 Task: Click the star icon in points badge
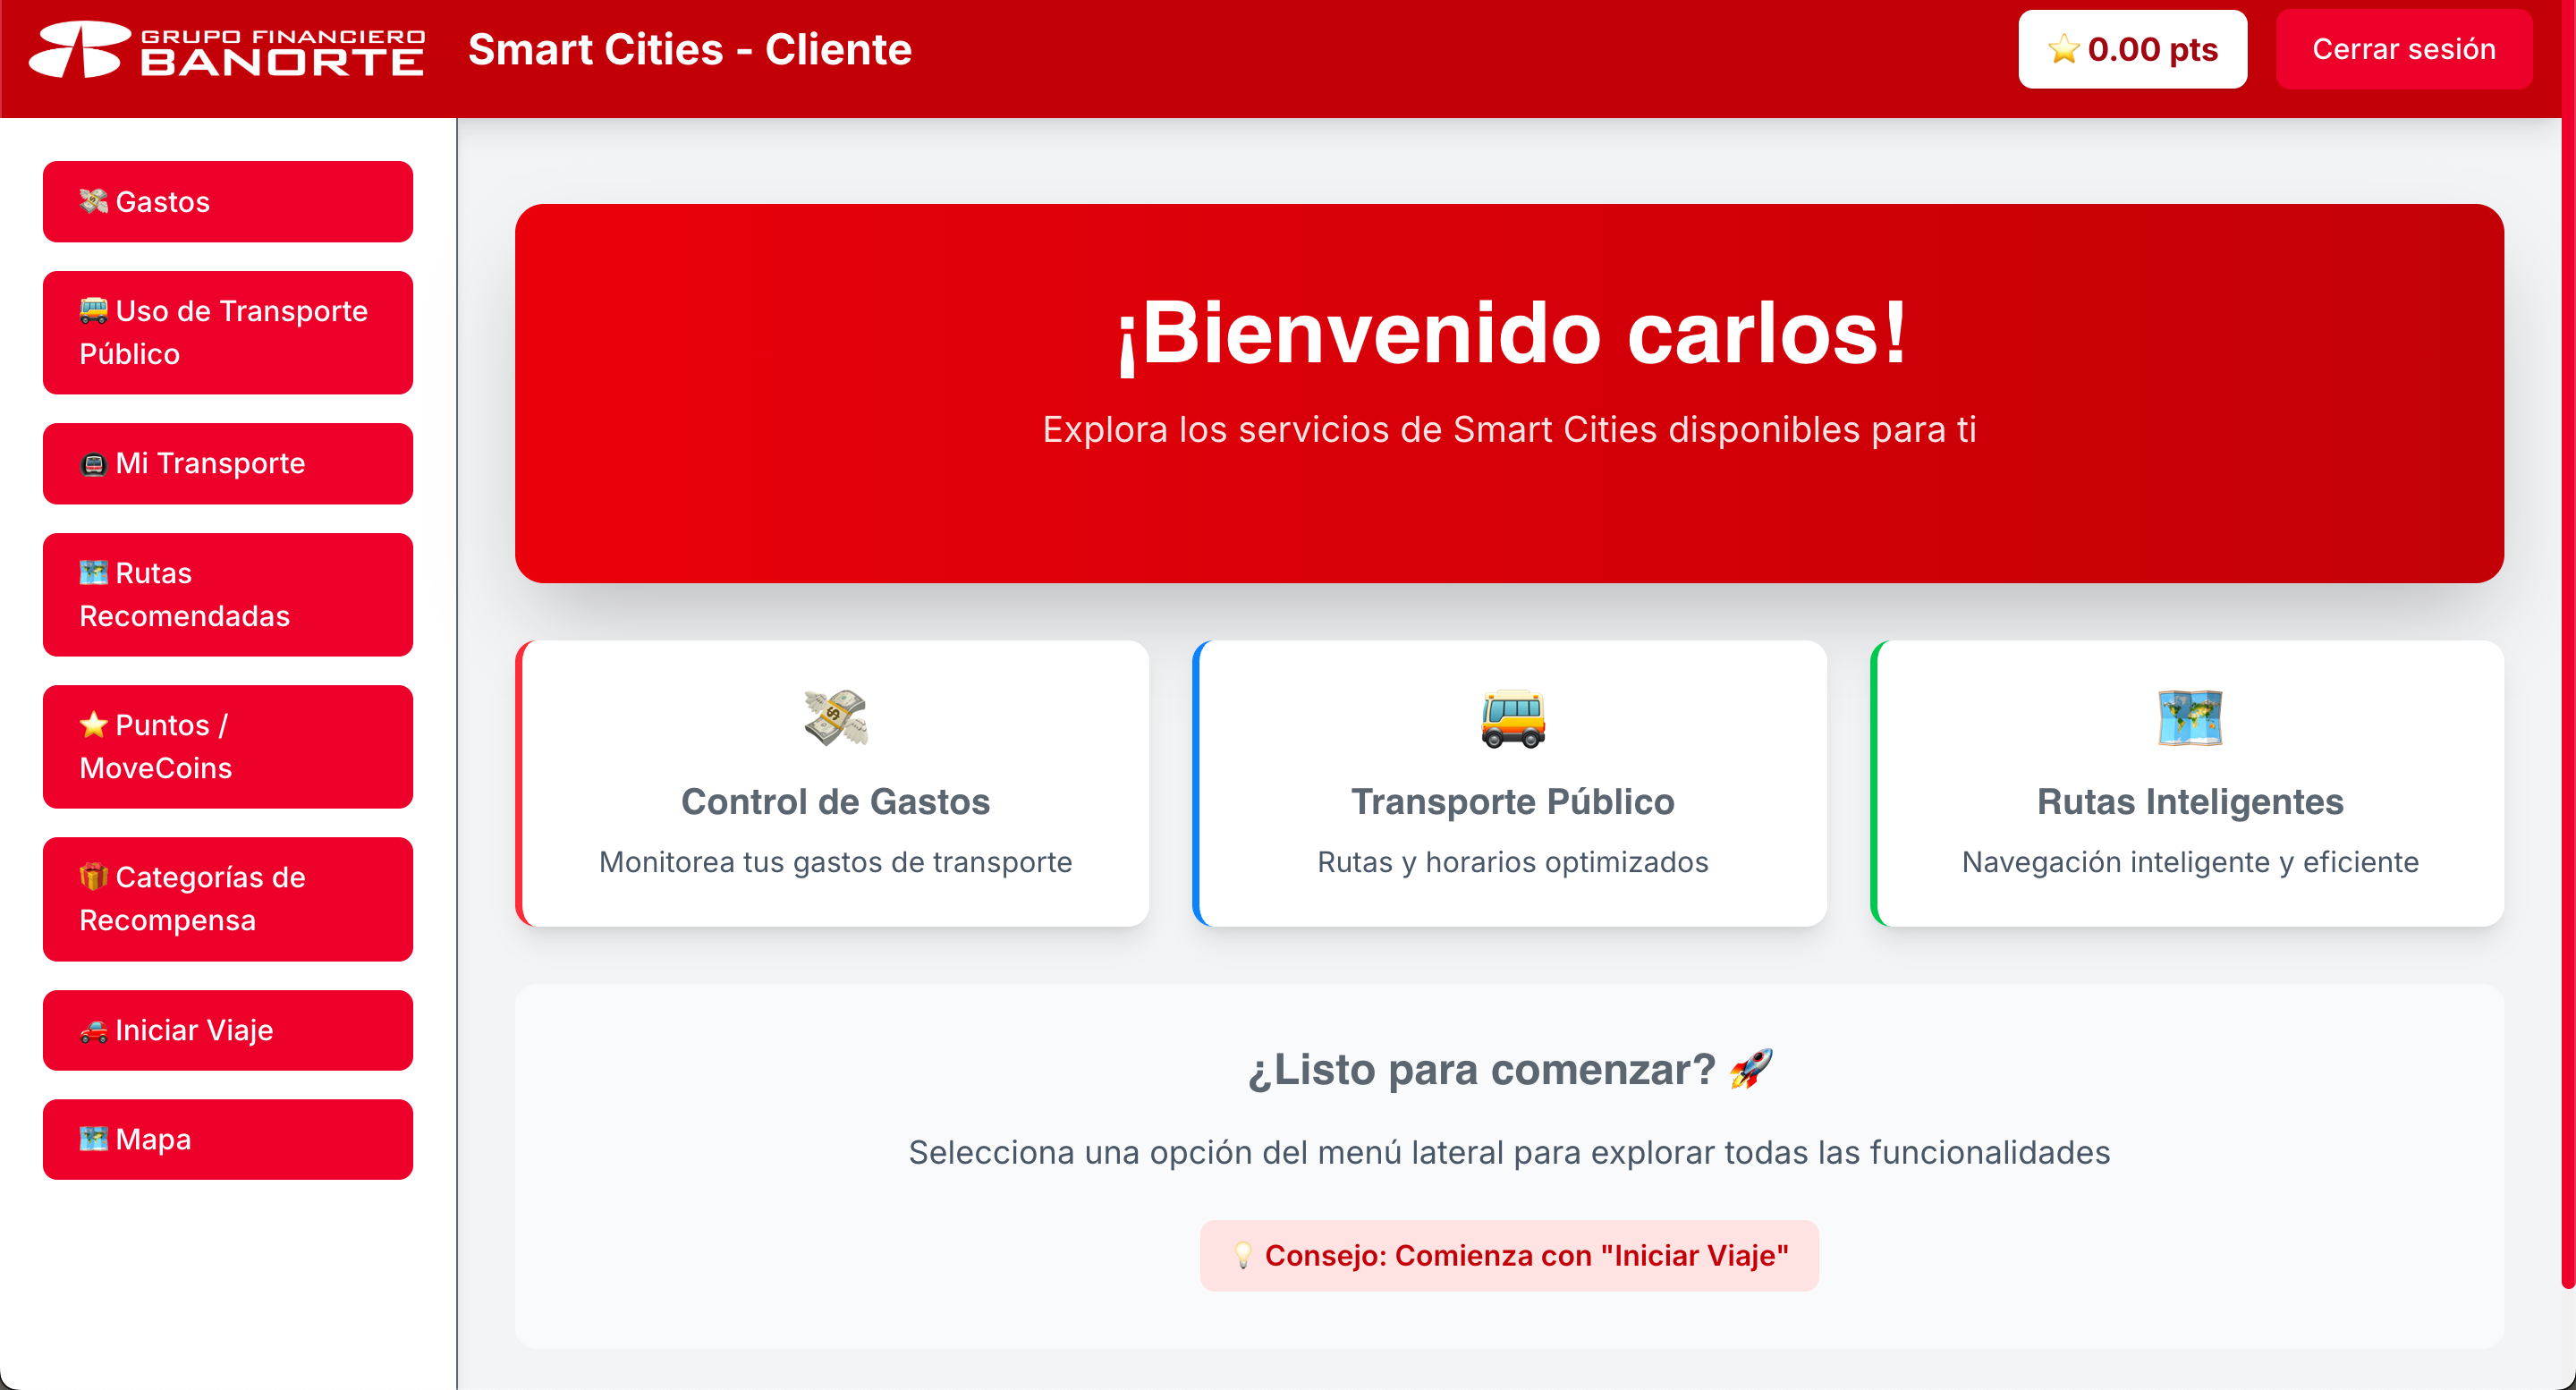[x=2063, y=49]
